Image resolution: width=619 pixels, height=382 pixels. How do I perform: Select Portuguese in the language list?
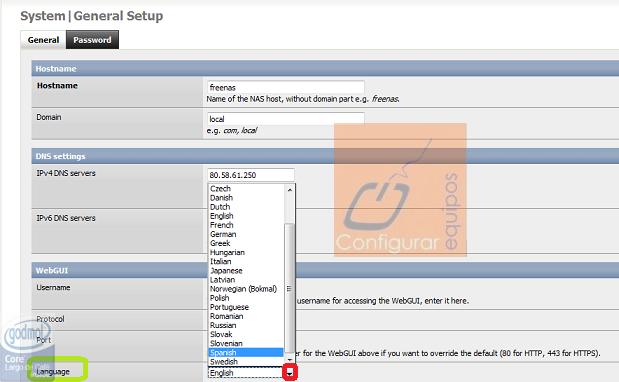click(x=246, y=307)
